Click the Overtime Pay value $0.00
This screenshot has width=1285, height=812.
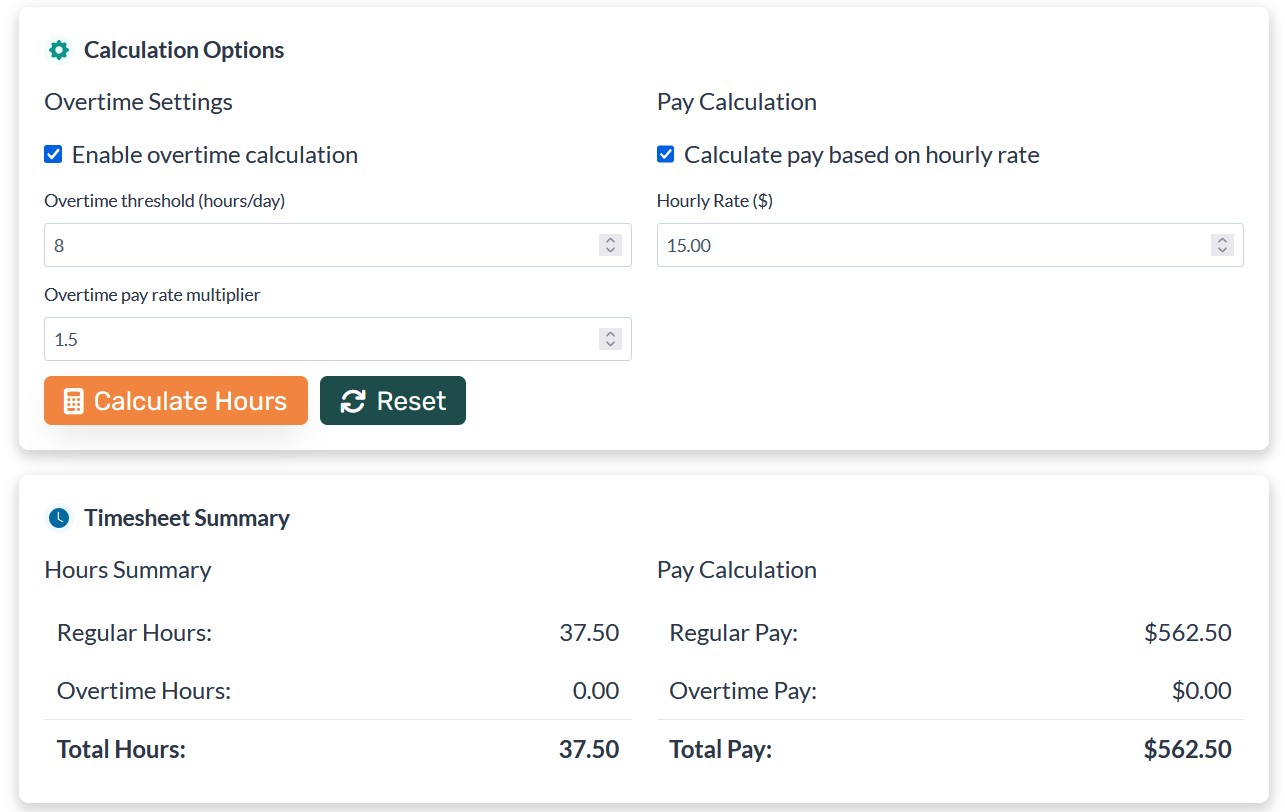pyautogui.click(x=1201, y=691)
